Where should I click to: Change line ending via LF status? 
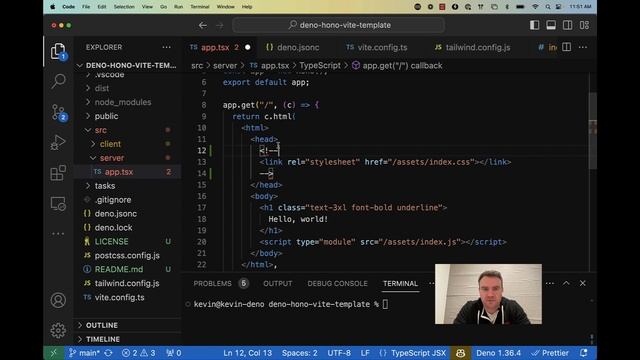[x=365, y=353]
